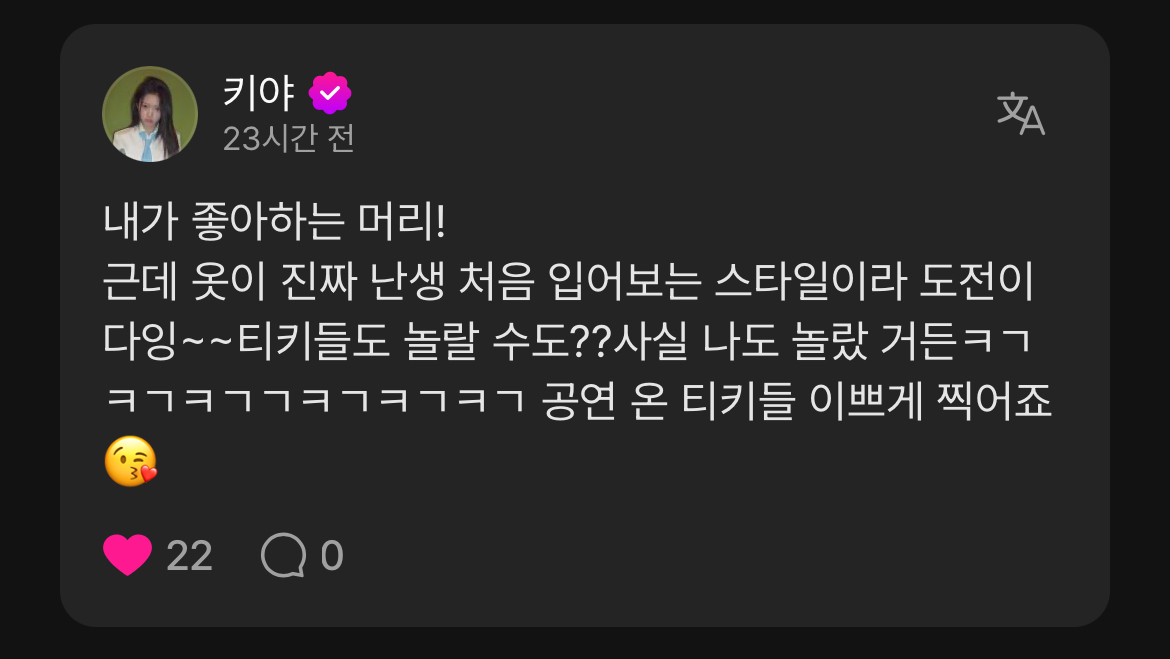Click the pink verified badge next to 키야

(330, 93)
